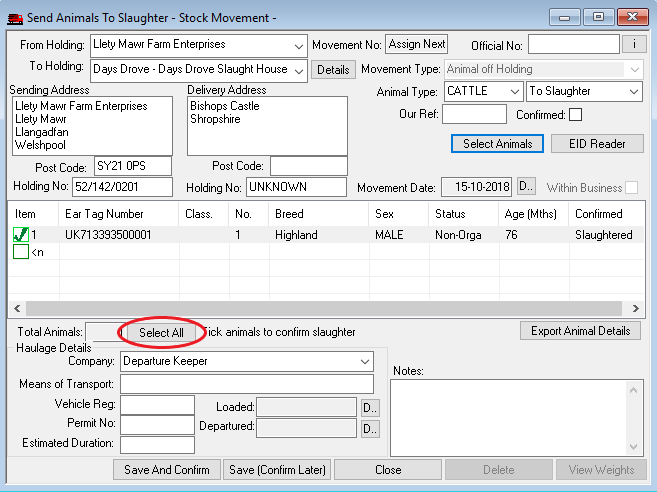The width and height of the screenshot is (657, 492).
Task: Sort by the Ear Tag Number column header
Action: (x=119, y=214)
